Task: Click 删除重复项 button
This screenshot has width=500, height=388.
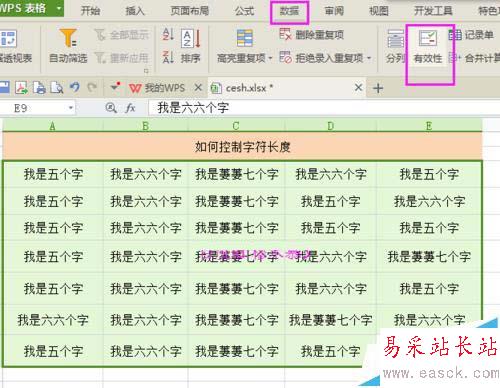Action: click(311, 35)
